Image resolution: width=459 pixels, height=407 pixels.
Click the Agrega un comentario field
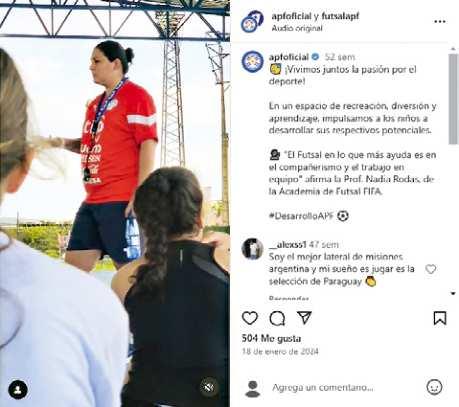pyautogui.click(x=323, y=388)
